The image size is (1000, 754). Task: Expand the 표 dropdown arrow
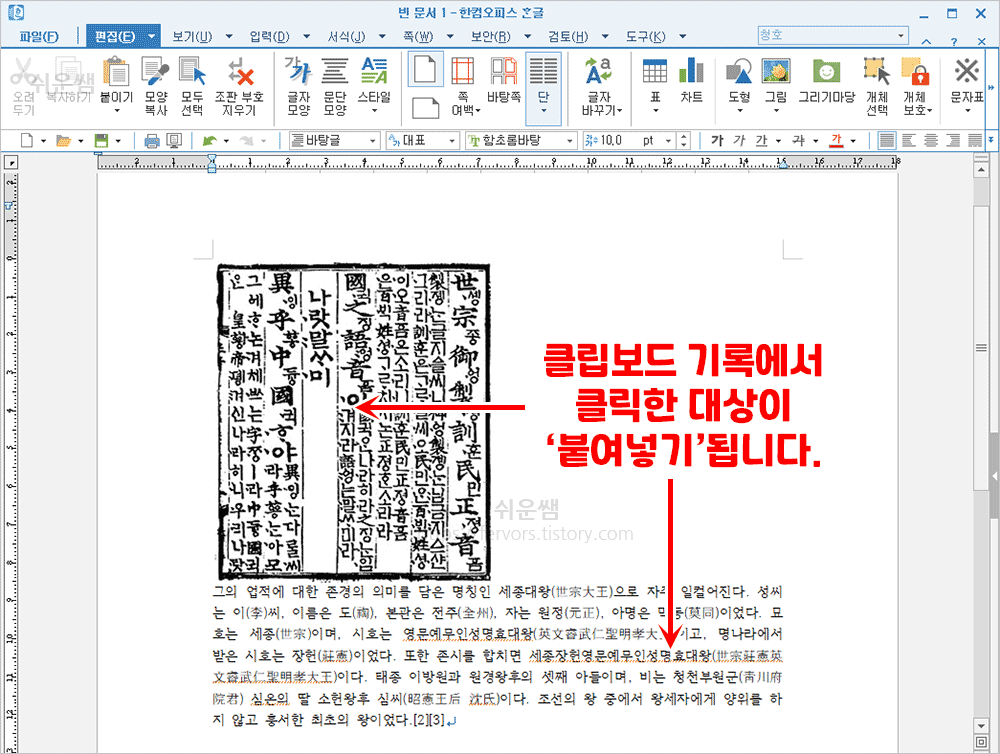coord(655,111)
